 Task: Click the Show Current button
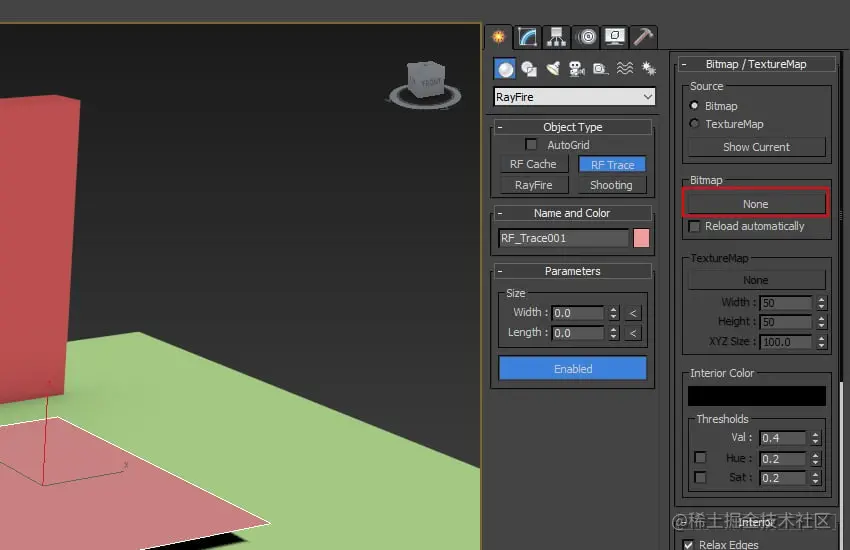coord(756,147)
